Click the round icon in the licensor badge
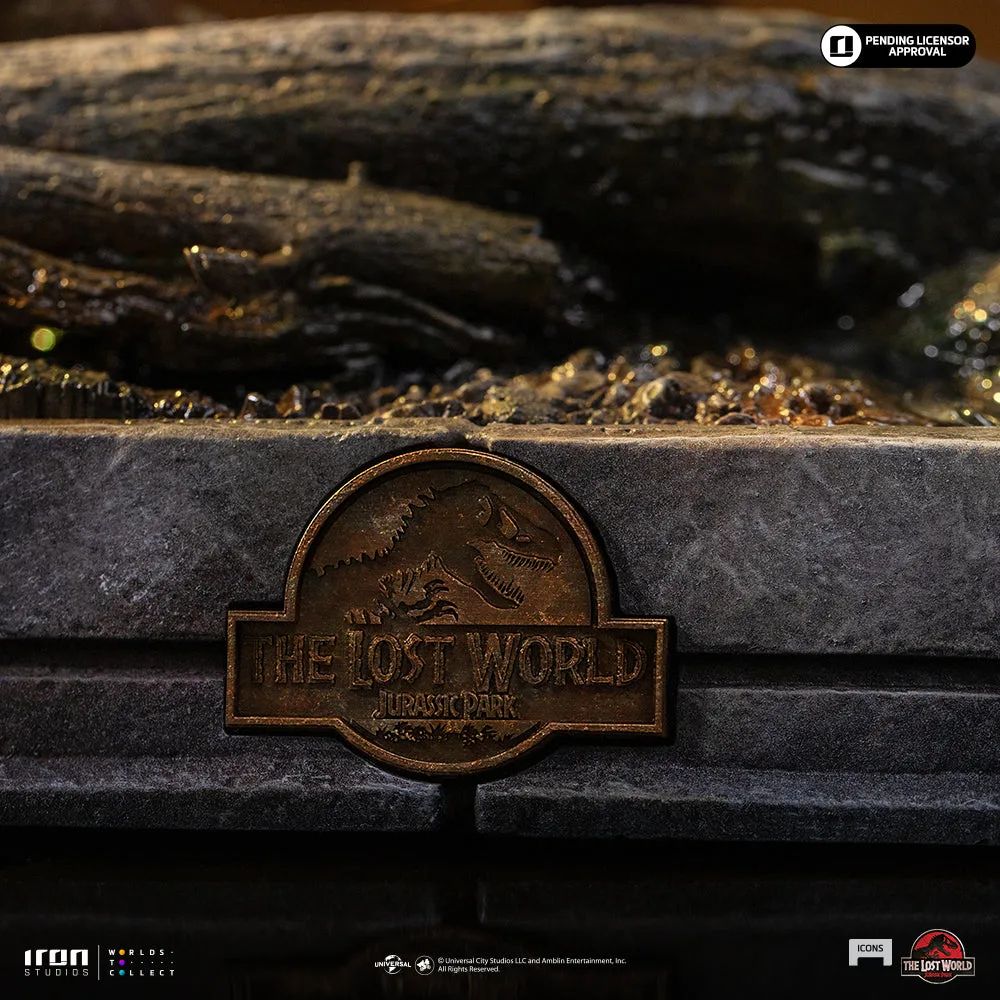This screenshot has width=1000, height=1000. 841,46
